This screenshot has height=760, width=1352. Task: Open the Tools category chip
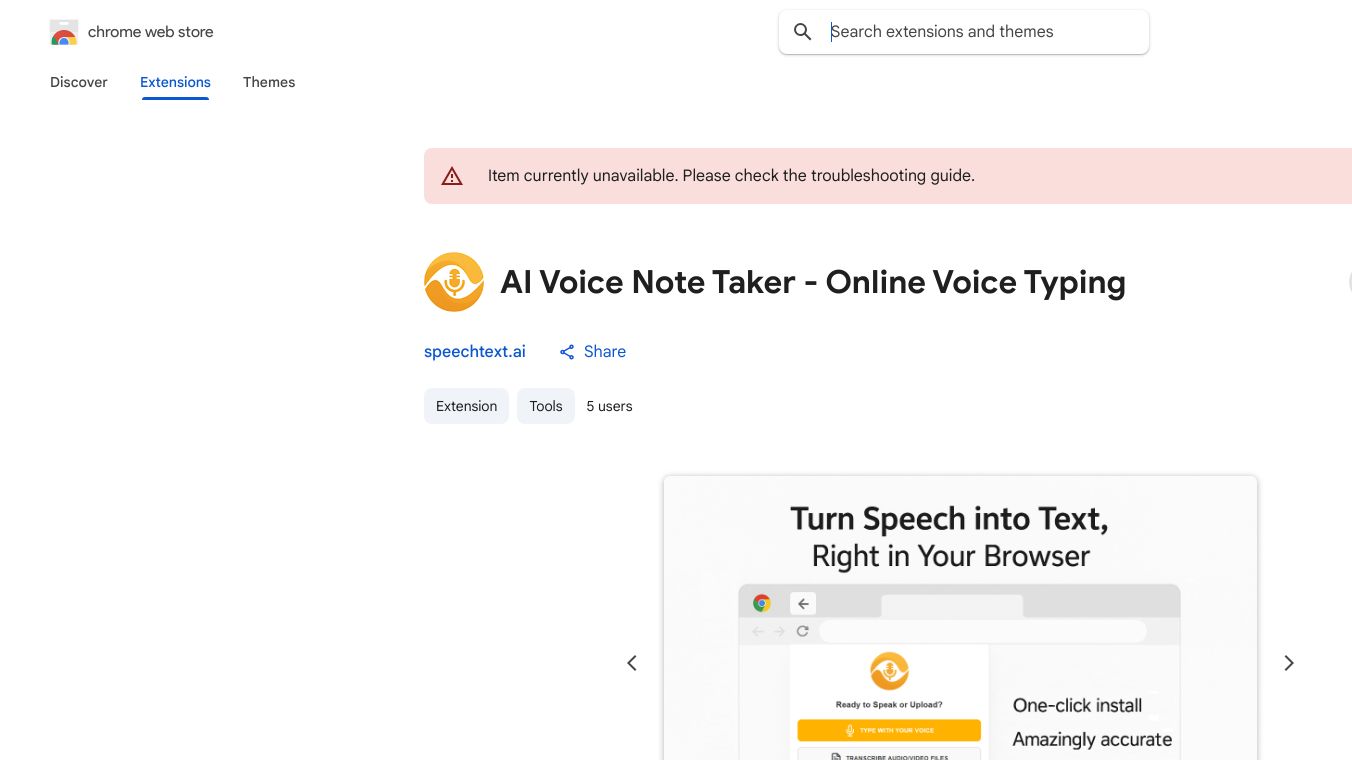click(546, 406)
